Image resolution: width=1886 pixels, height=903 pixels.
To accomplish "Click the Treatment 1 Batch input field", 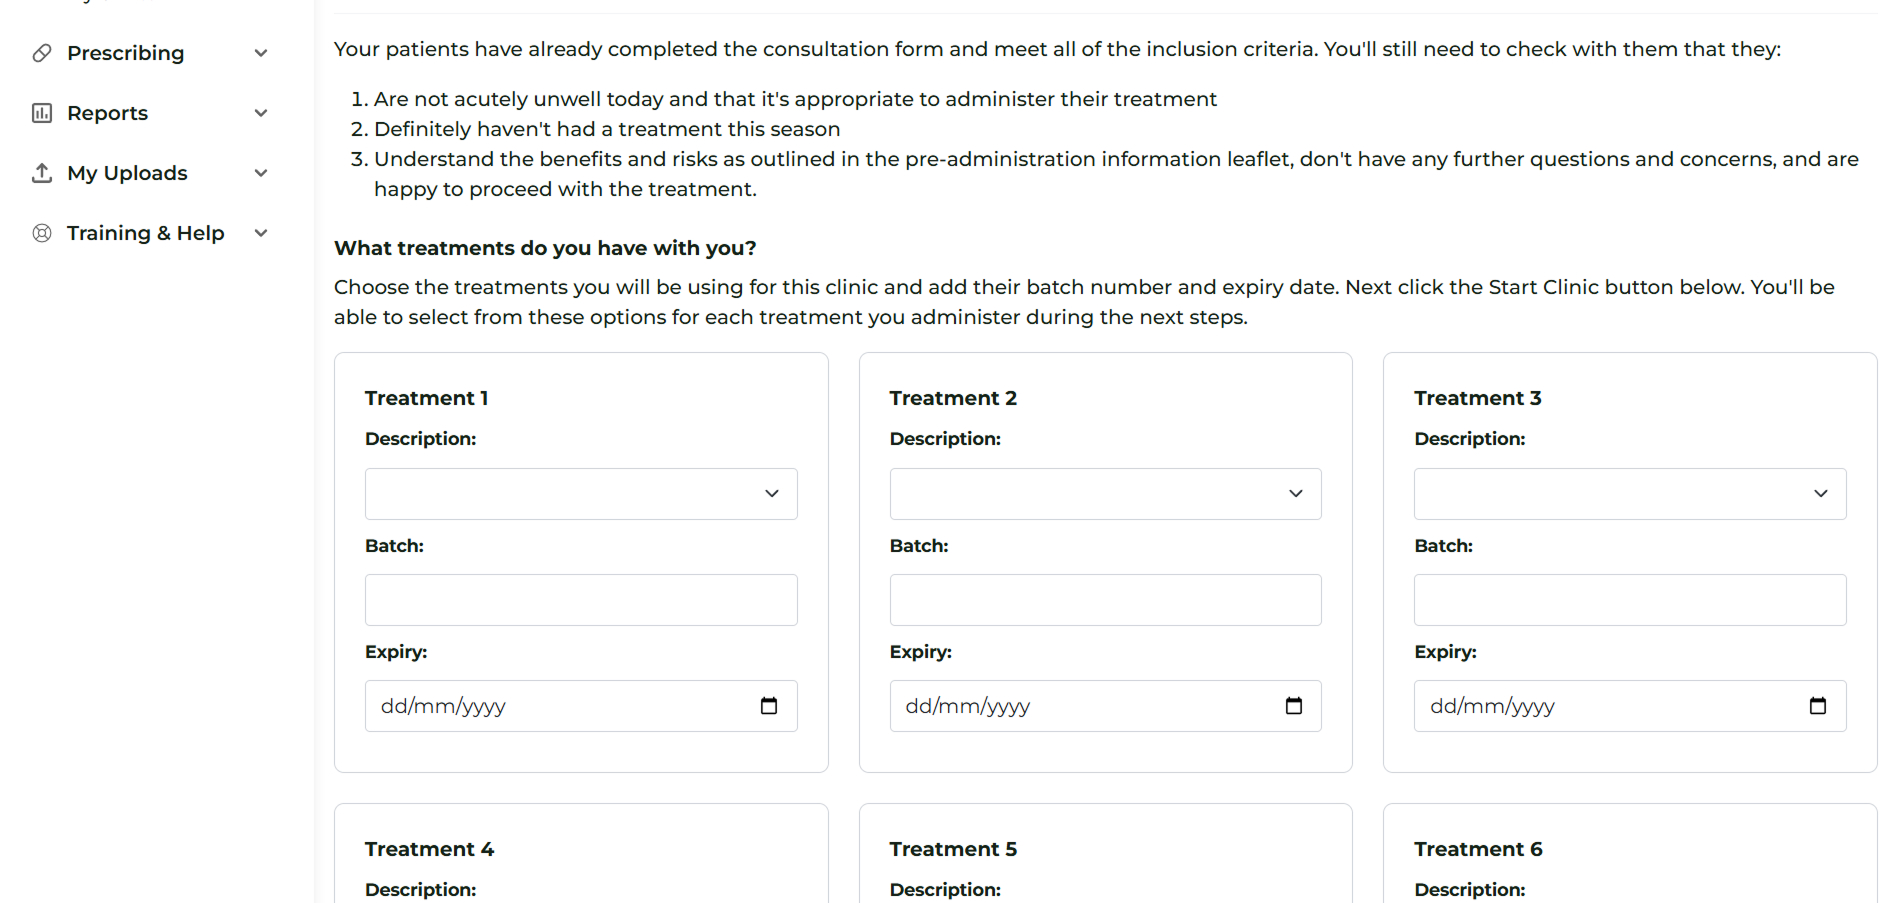I will 581,600.
